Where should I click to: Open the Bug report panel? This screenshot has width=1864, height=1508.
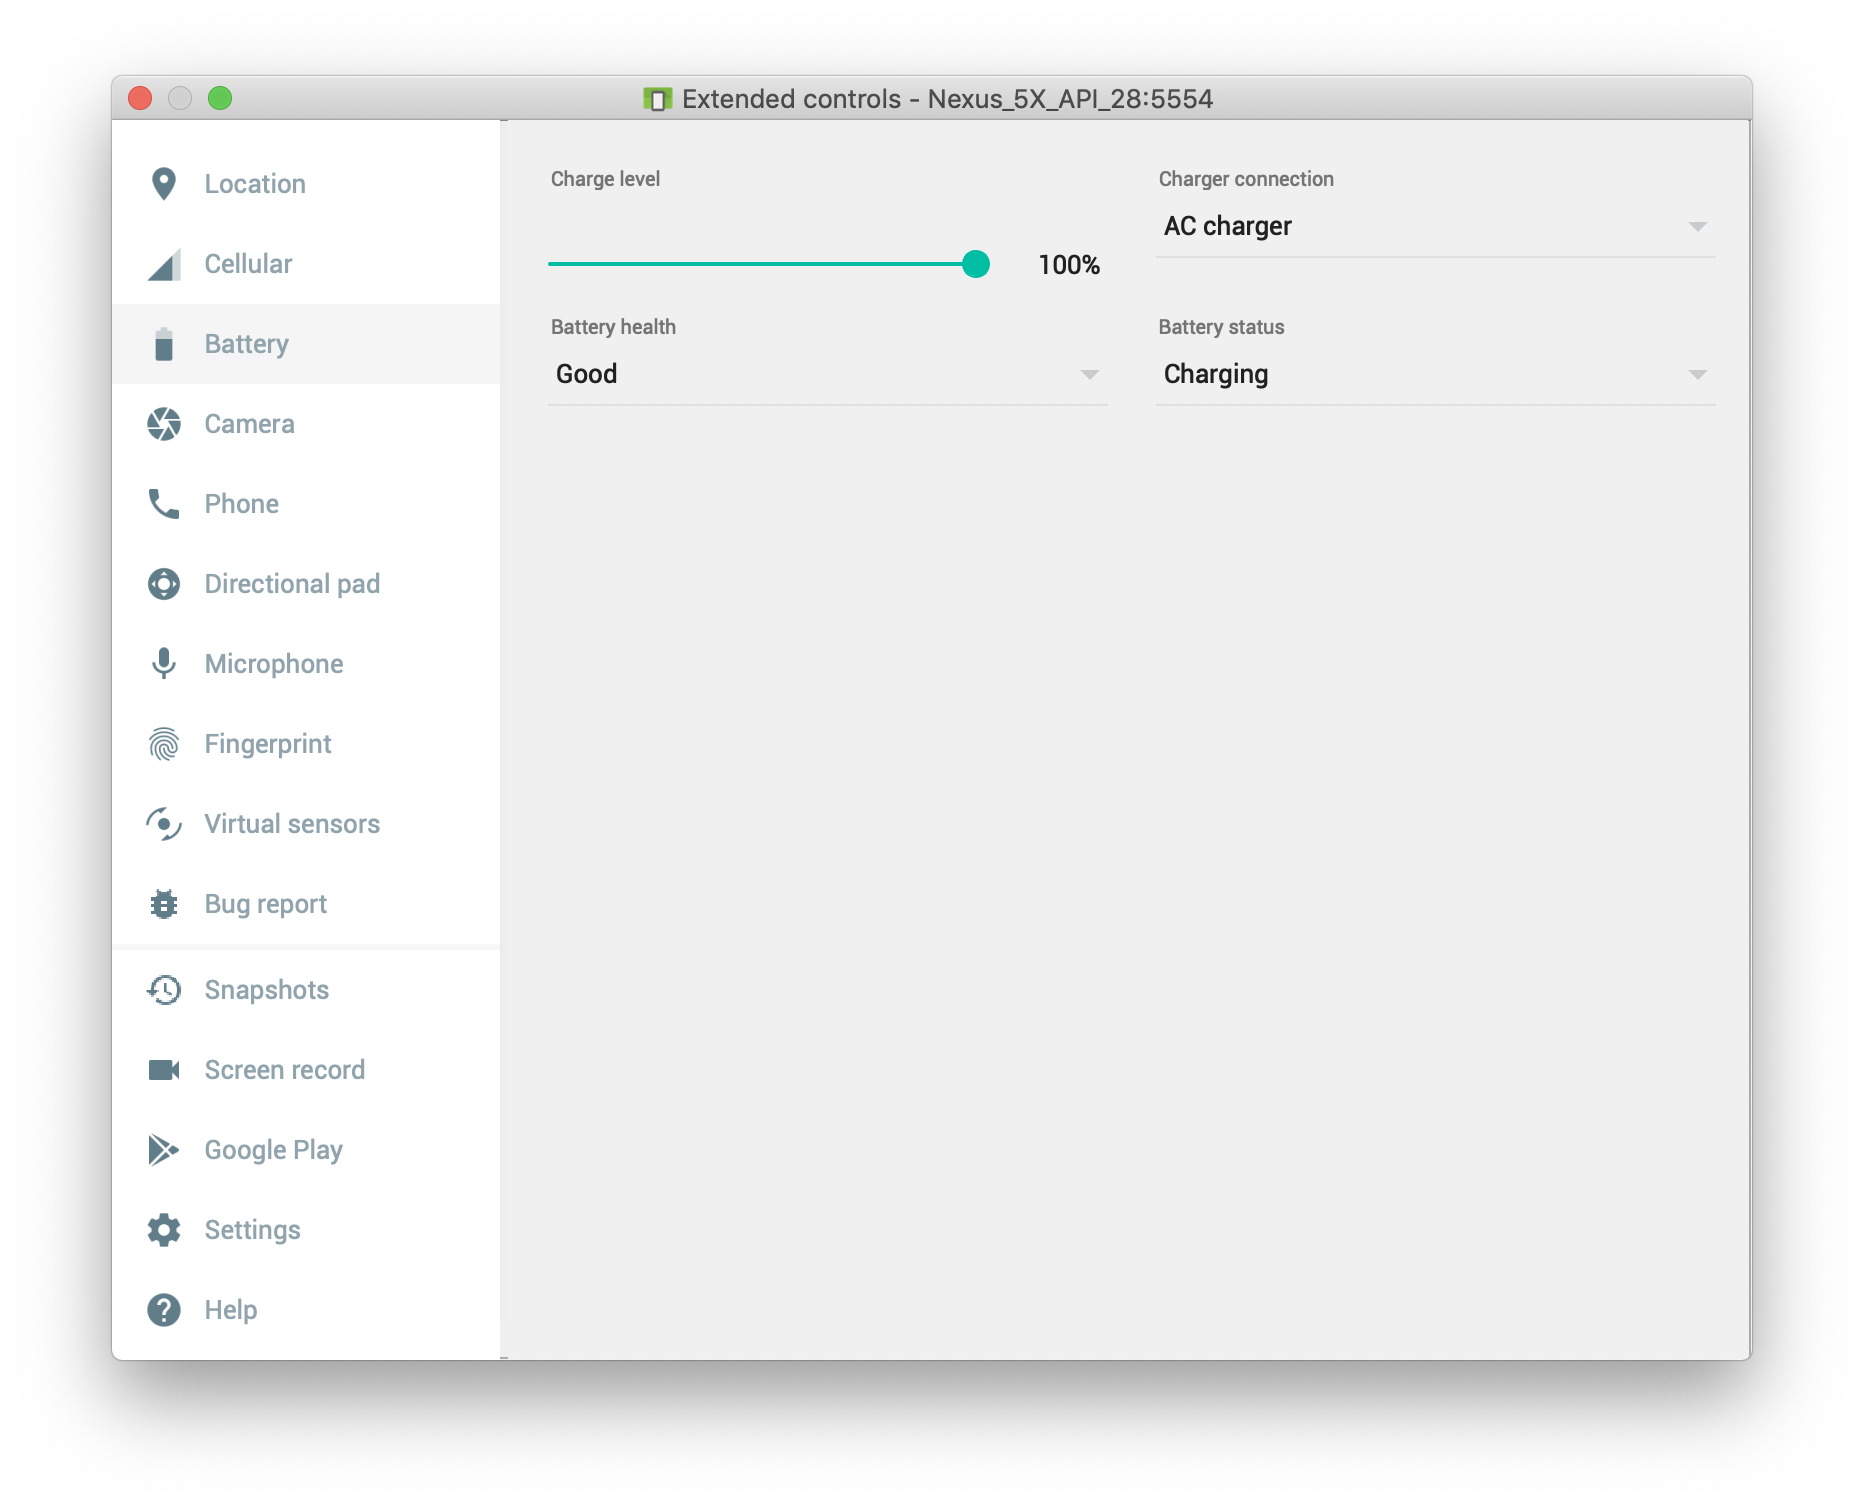click(x=306, y=904)
